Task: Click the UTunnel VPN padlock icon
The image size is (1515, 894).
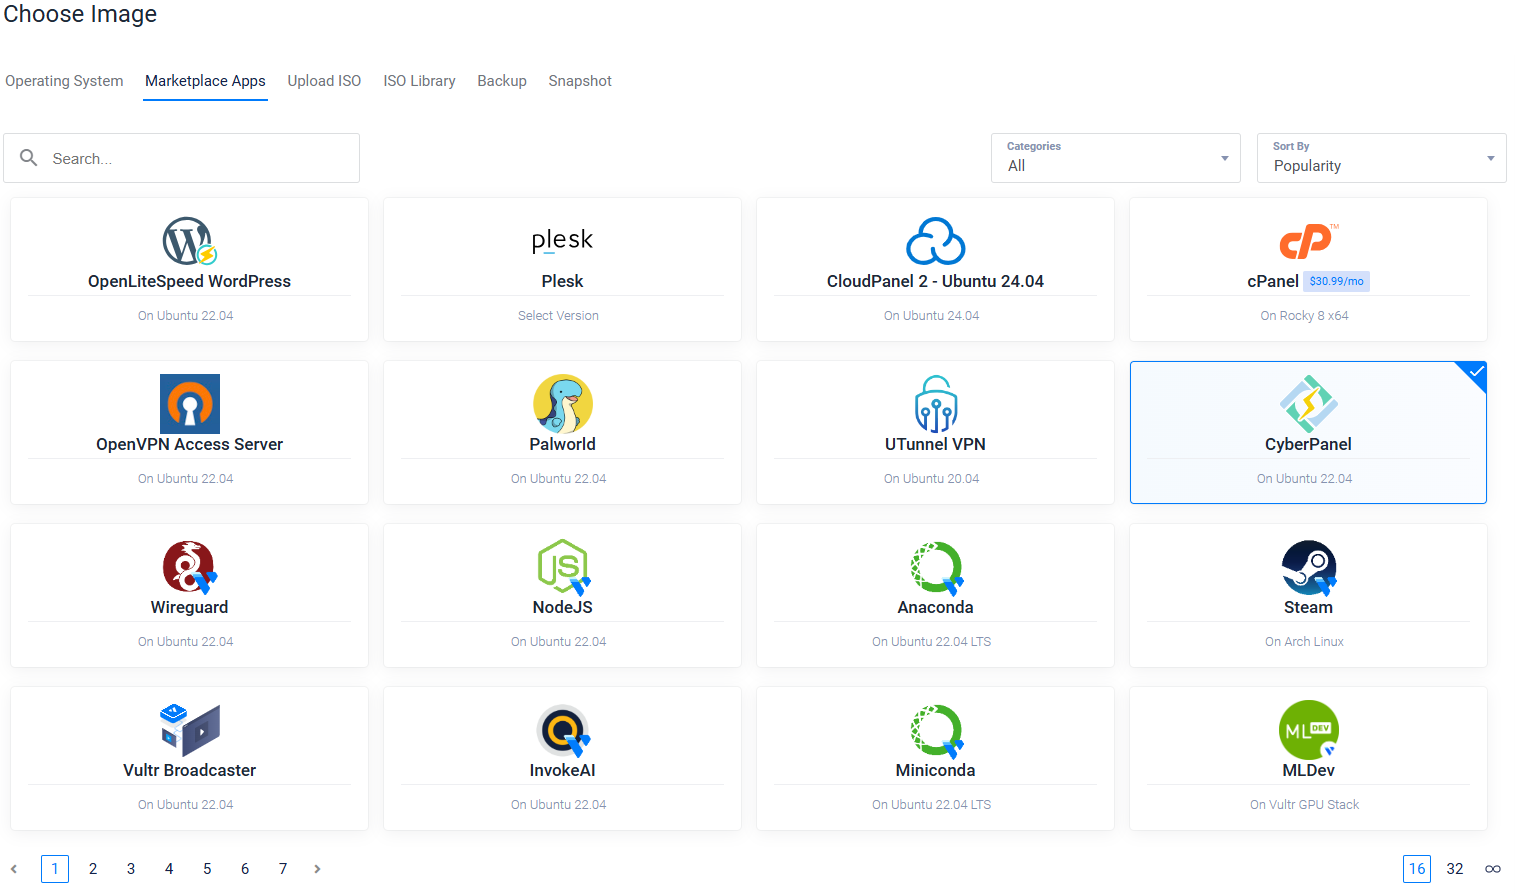Action: [x=936, y=404]
